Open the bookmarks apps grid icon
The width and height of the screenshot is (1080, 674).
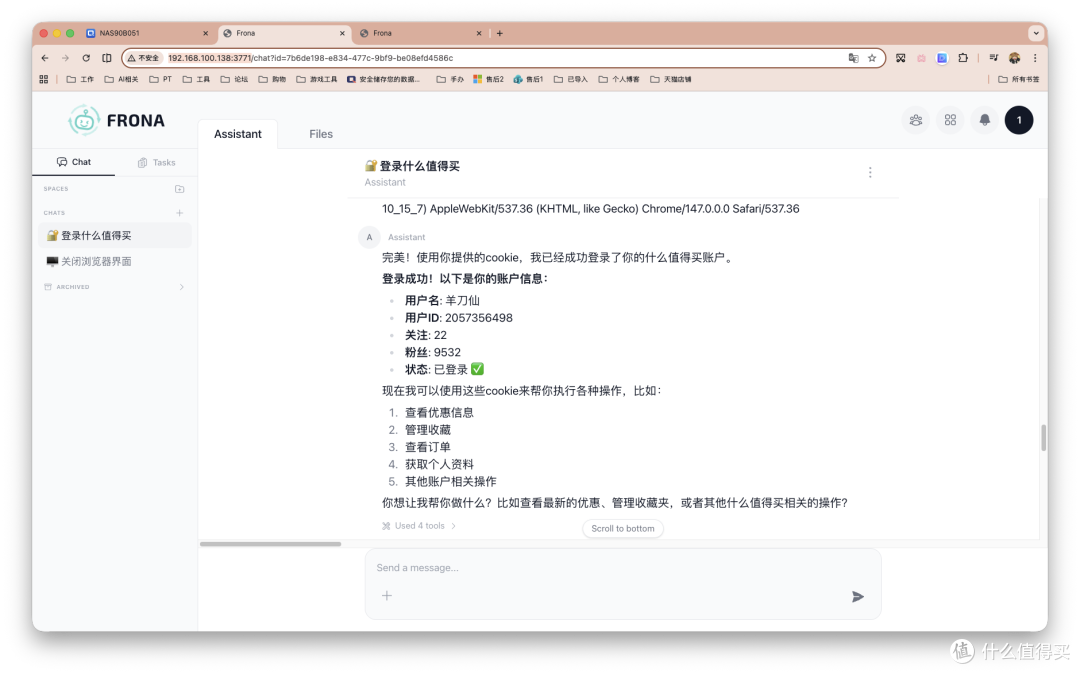pos(43,79)
